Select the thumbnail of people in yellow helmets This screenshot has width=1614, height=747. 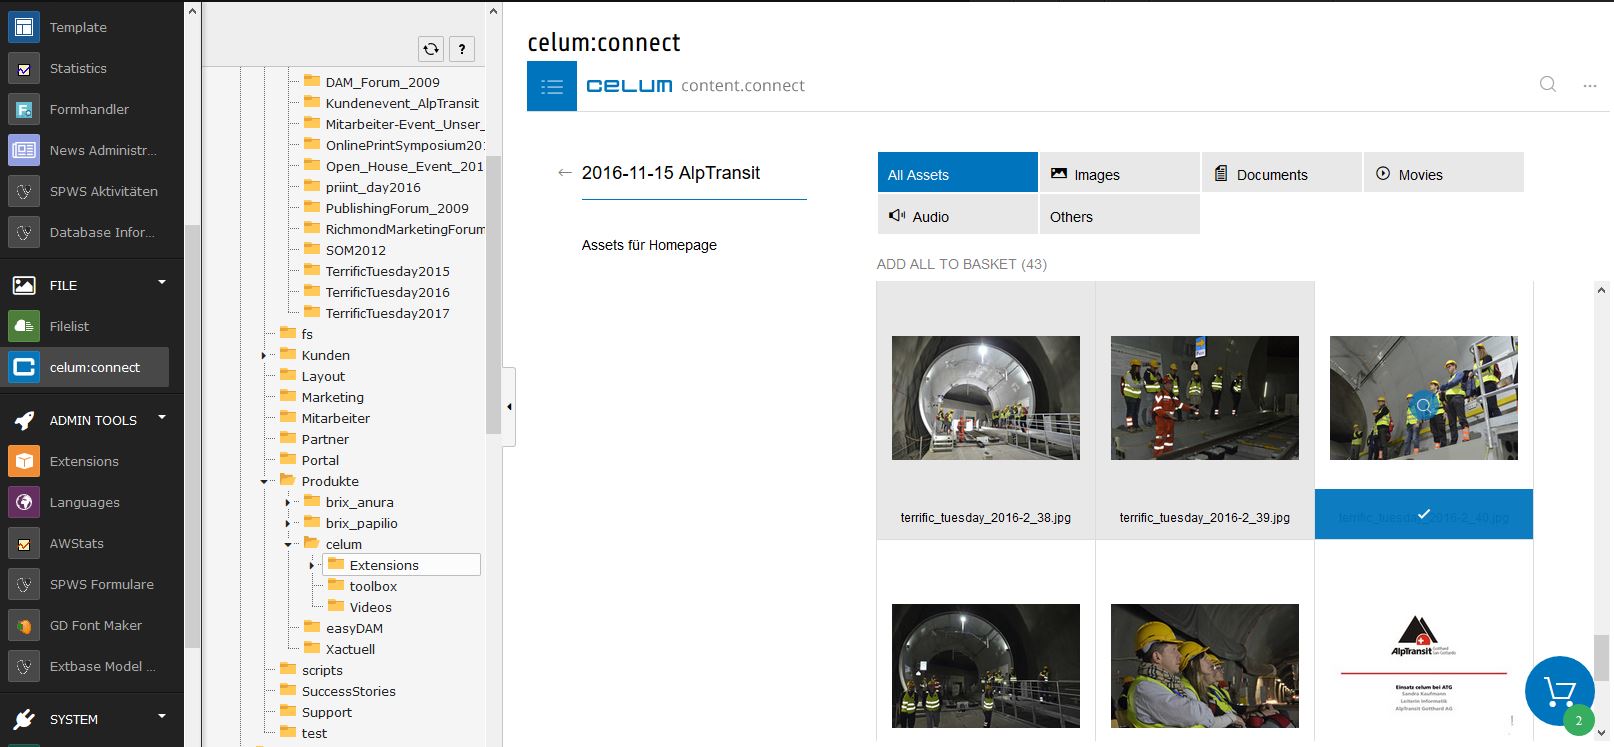pyautogui.click(x=1205, y=666)
